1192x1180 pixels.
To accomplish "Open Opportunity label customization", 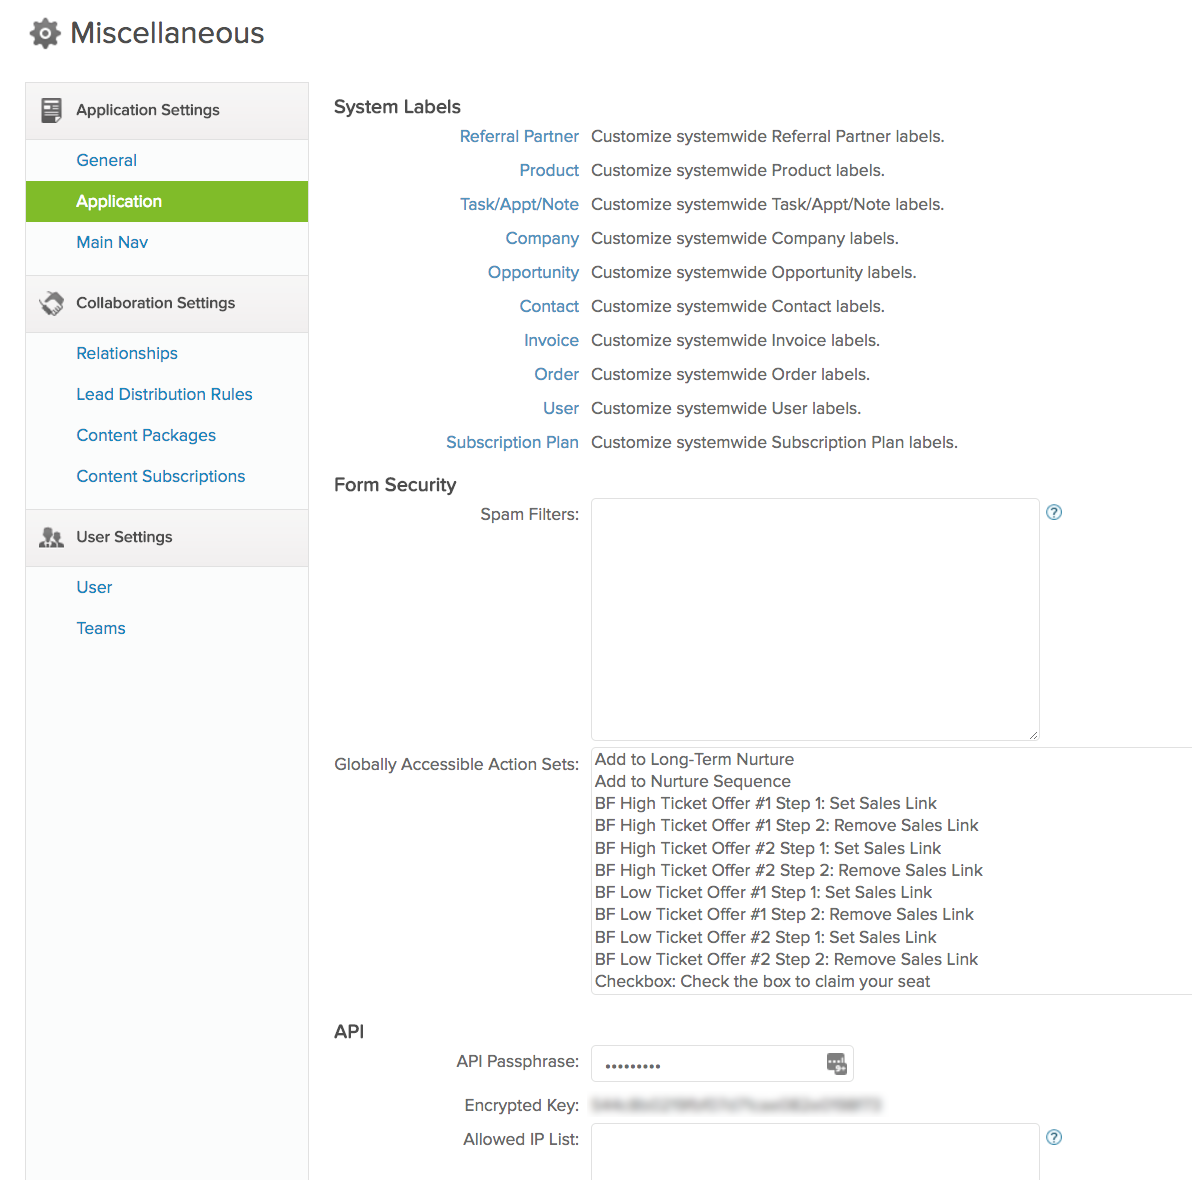I will (x=533, y=272).
